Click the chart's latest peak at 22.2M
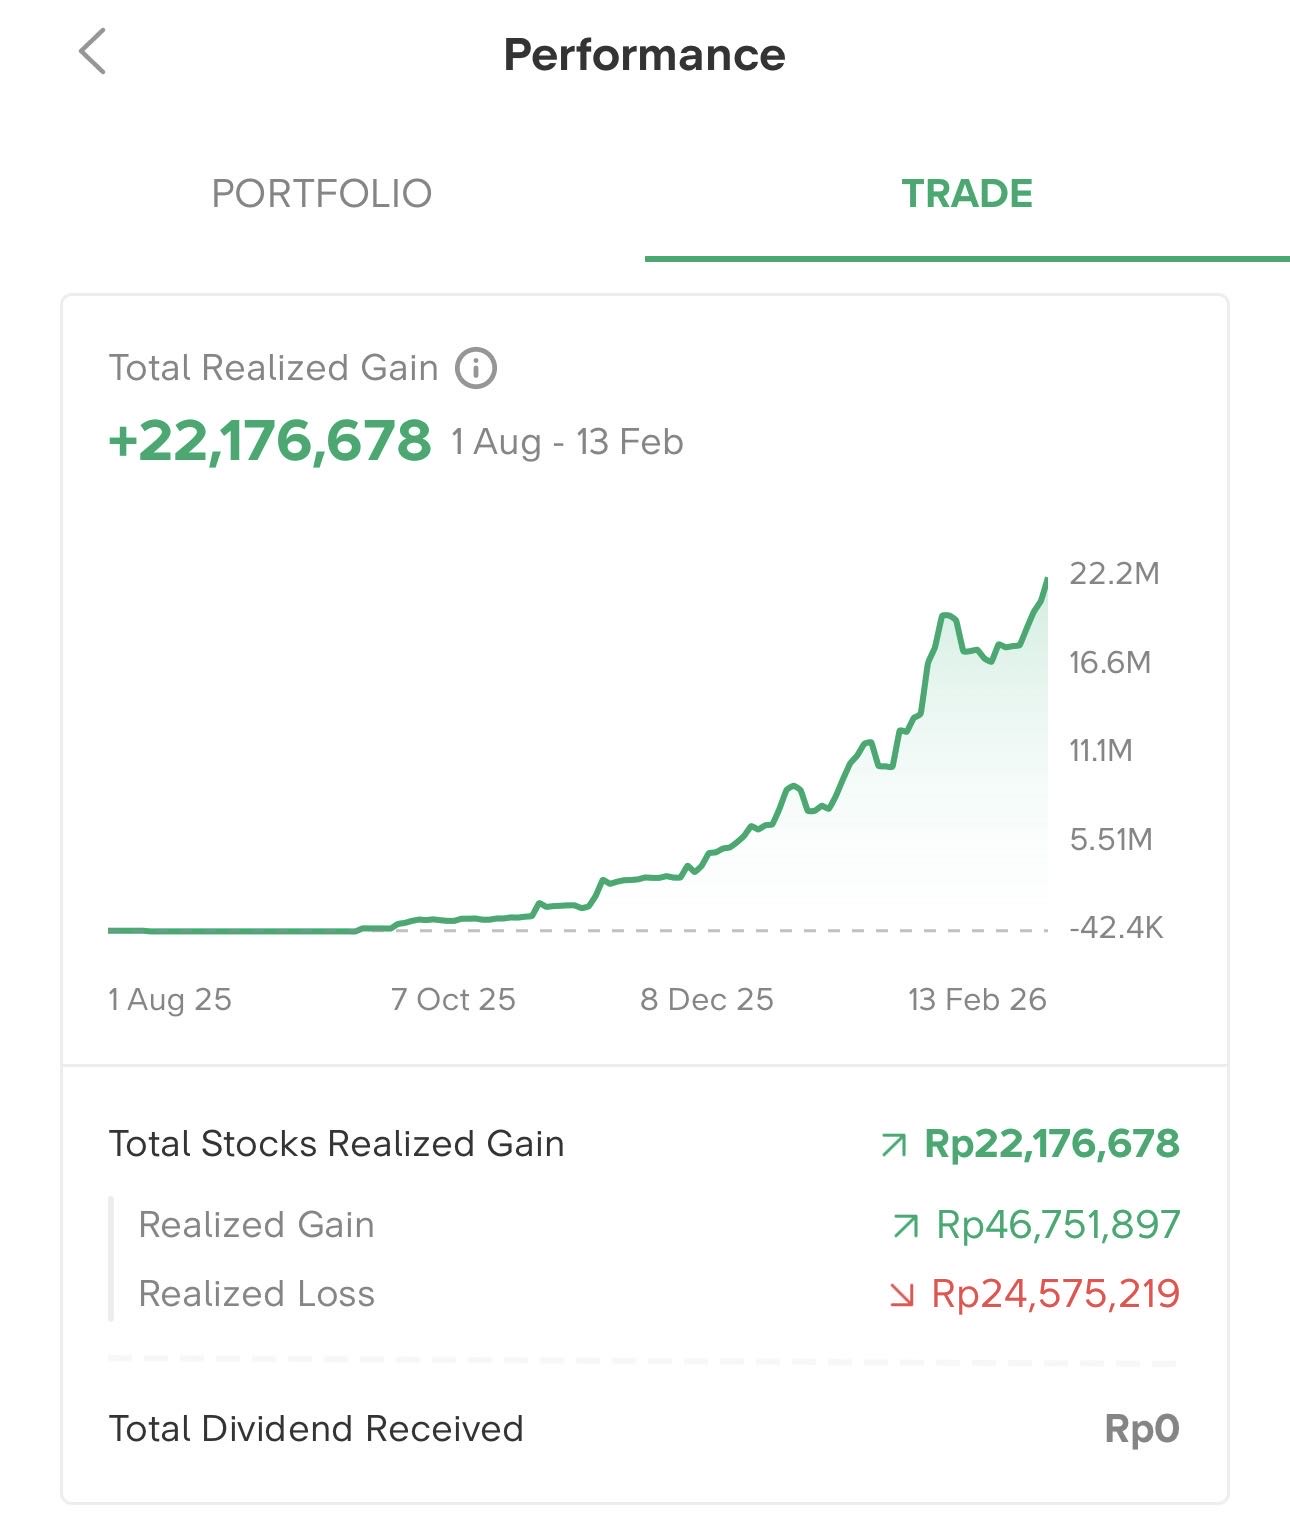 point(1046,580)
